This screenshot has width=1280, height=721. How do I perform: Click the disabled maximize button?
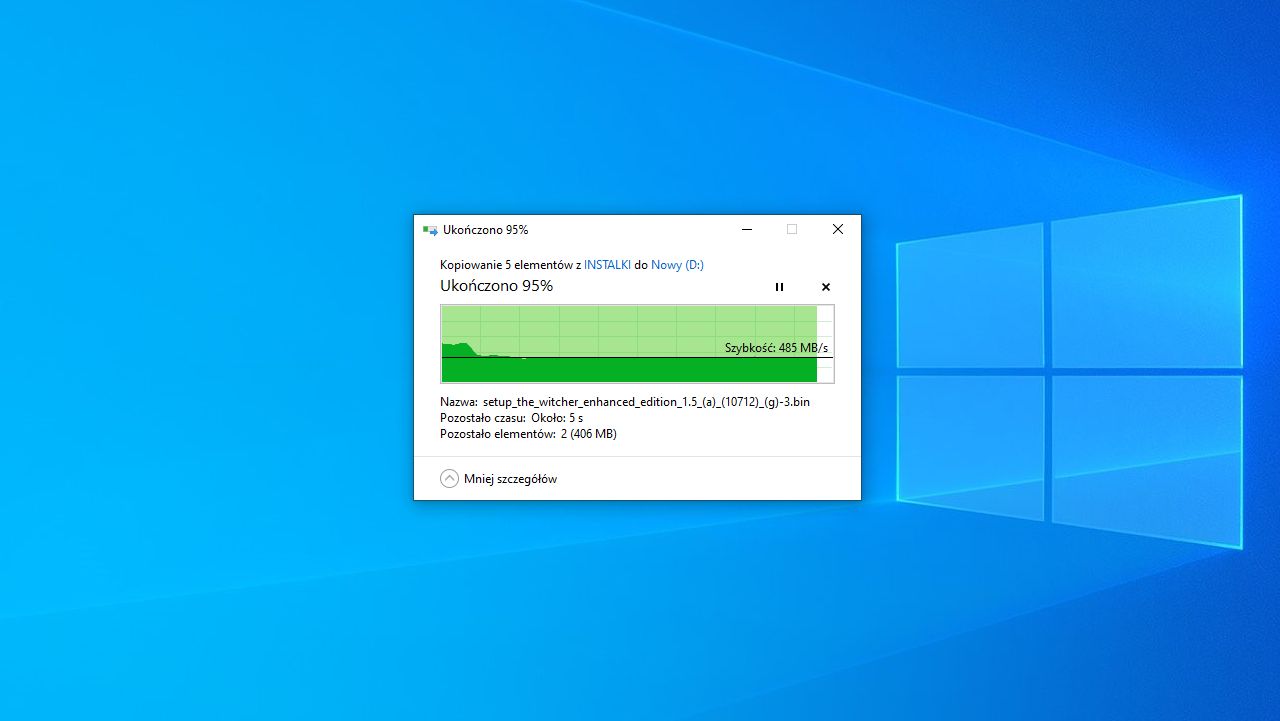click(792, 229)
